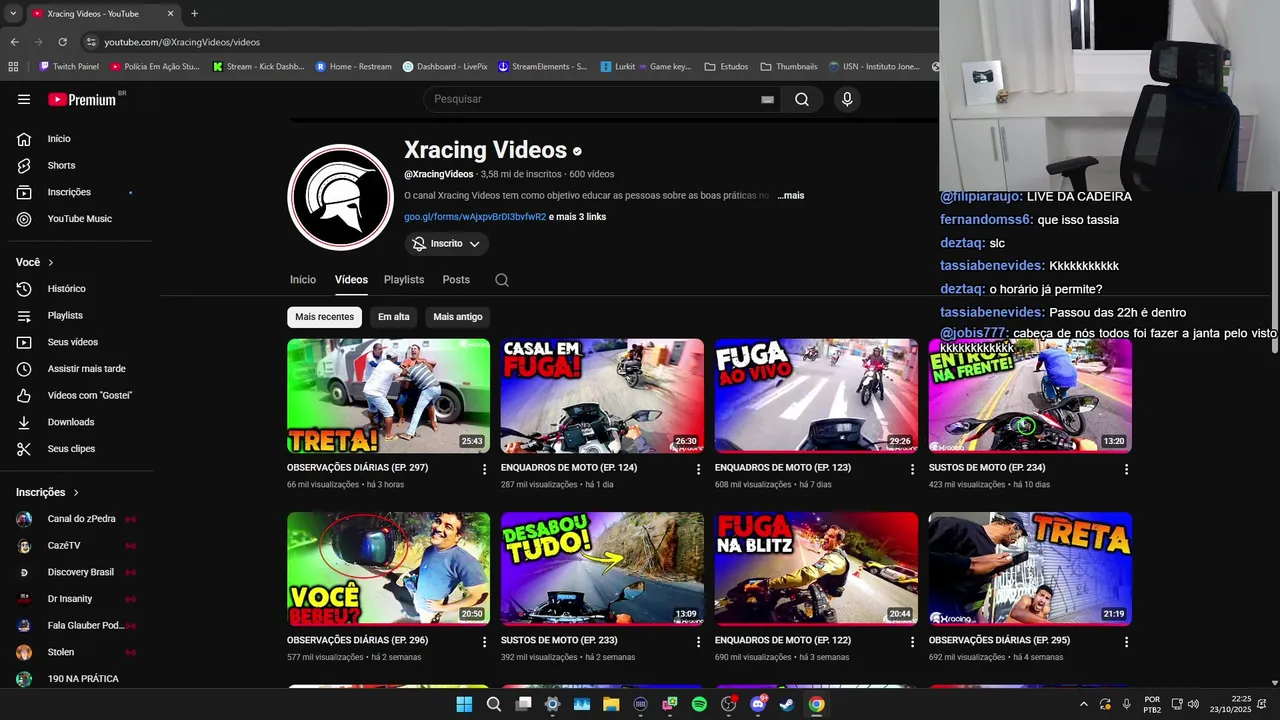Expand the Você section chevron
The width and height of the screenshot is (1280, 720).
pos(51,262)
